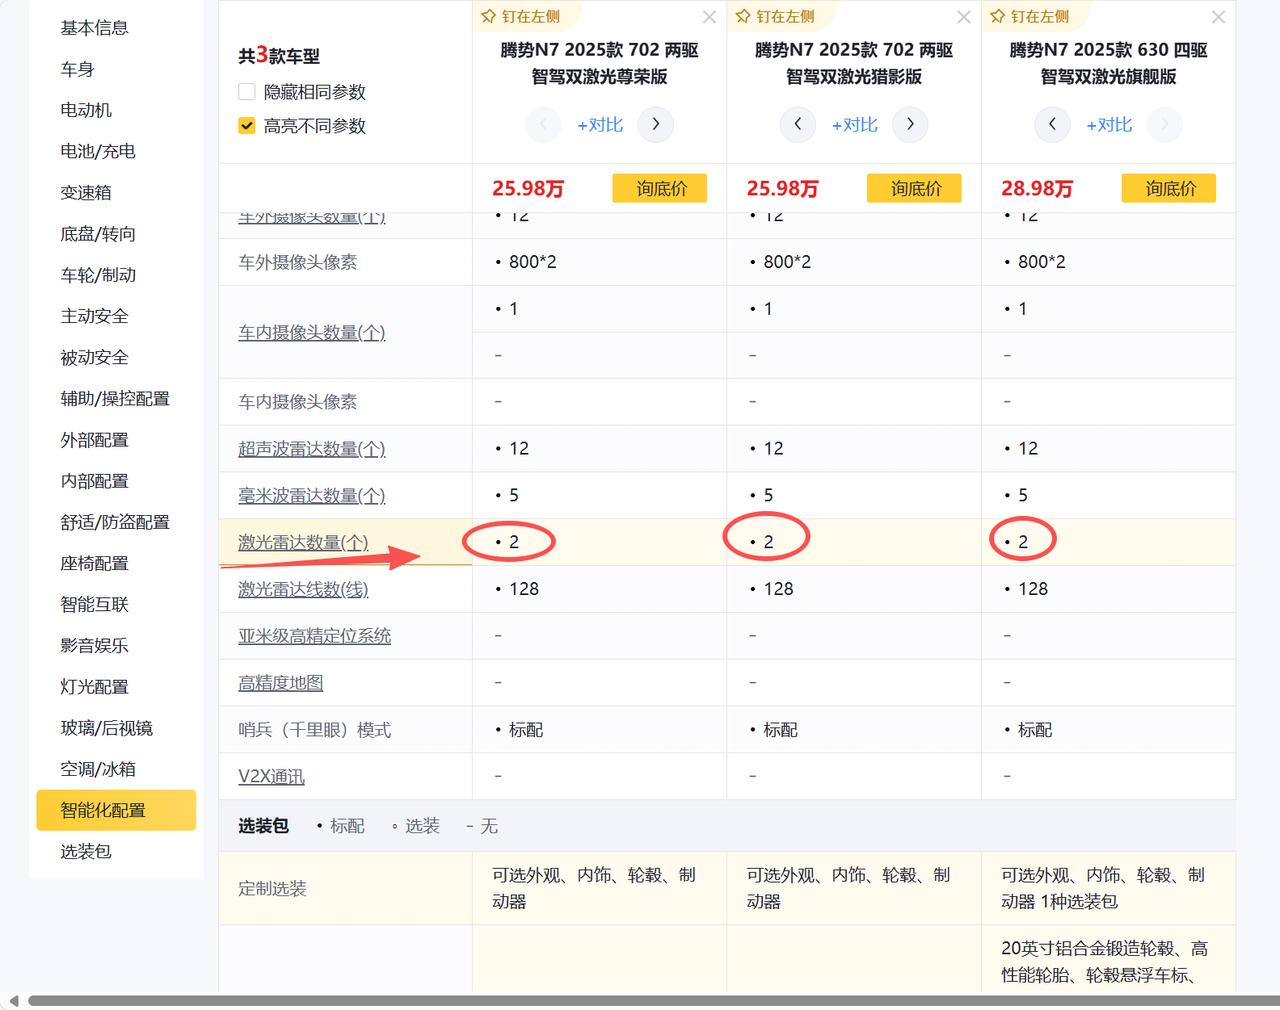Image resolution: width=1280 pixels, height=1010 pixels.
Task: Click 询底价 for the 28.98万 旗舰版 model
Action: [1169, 188]
